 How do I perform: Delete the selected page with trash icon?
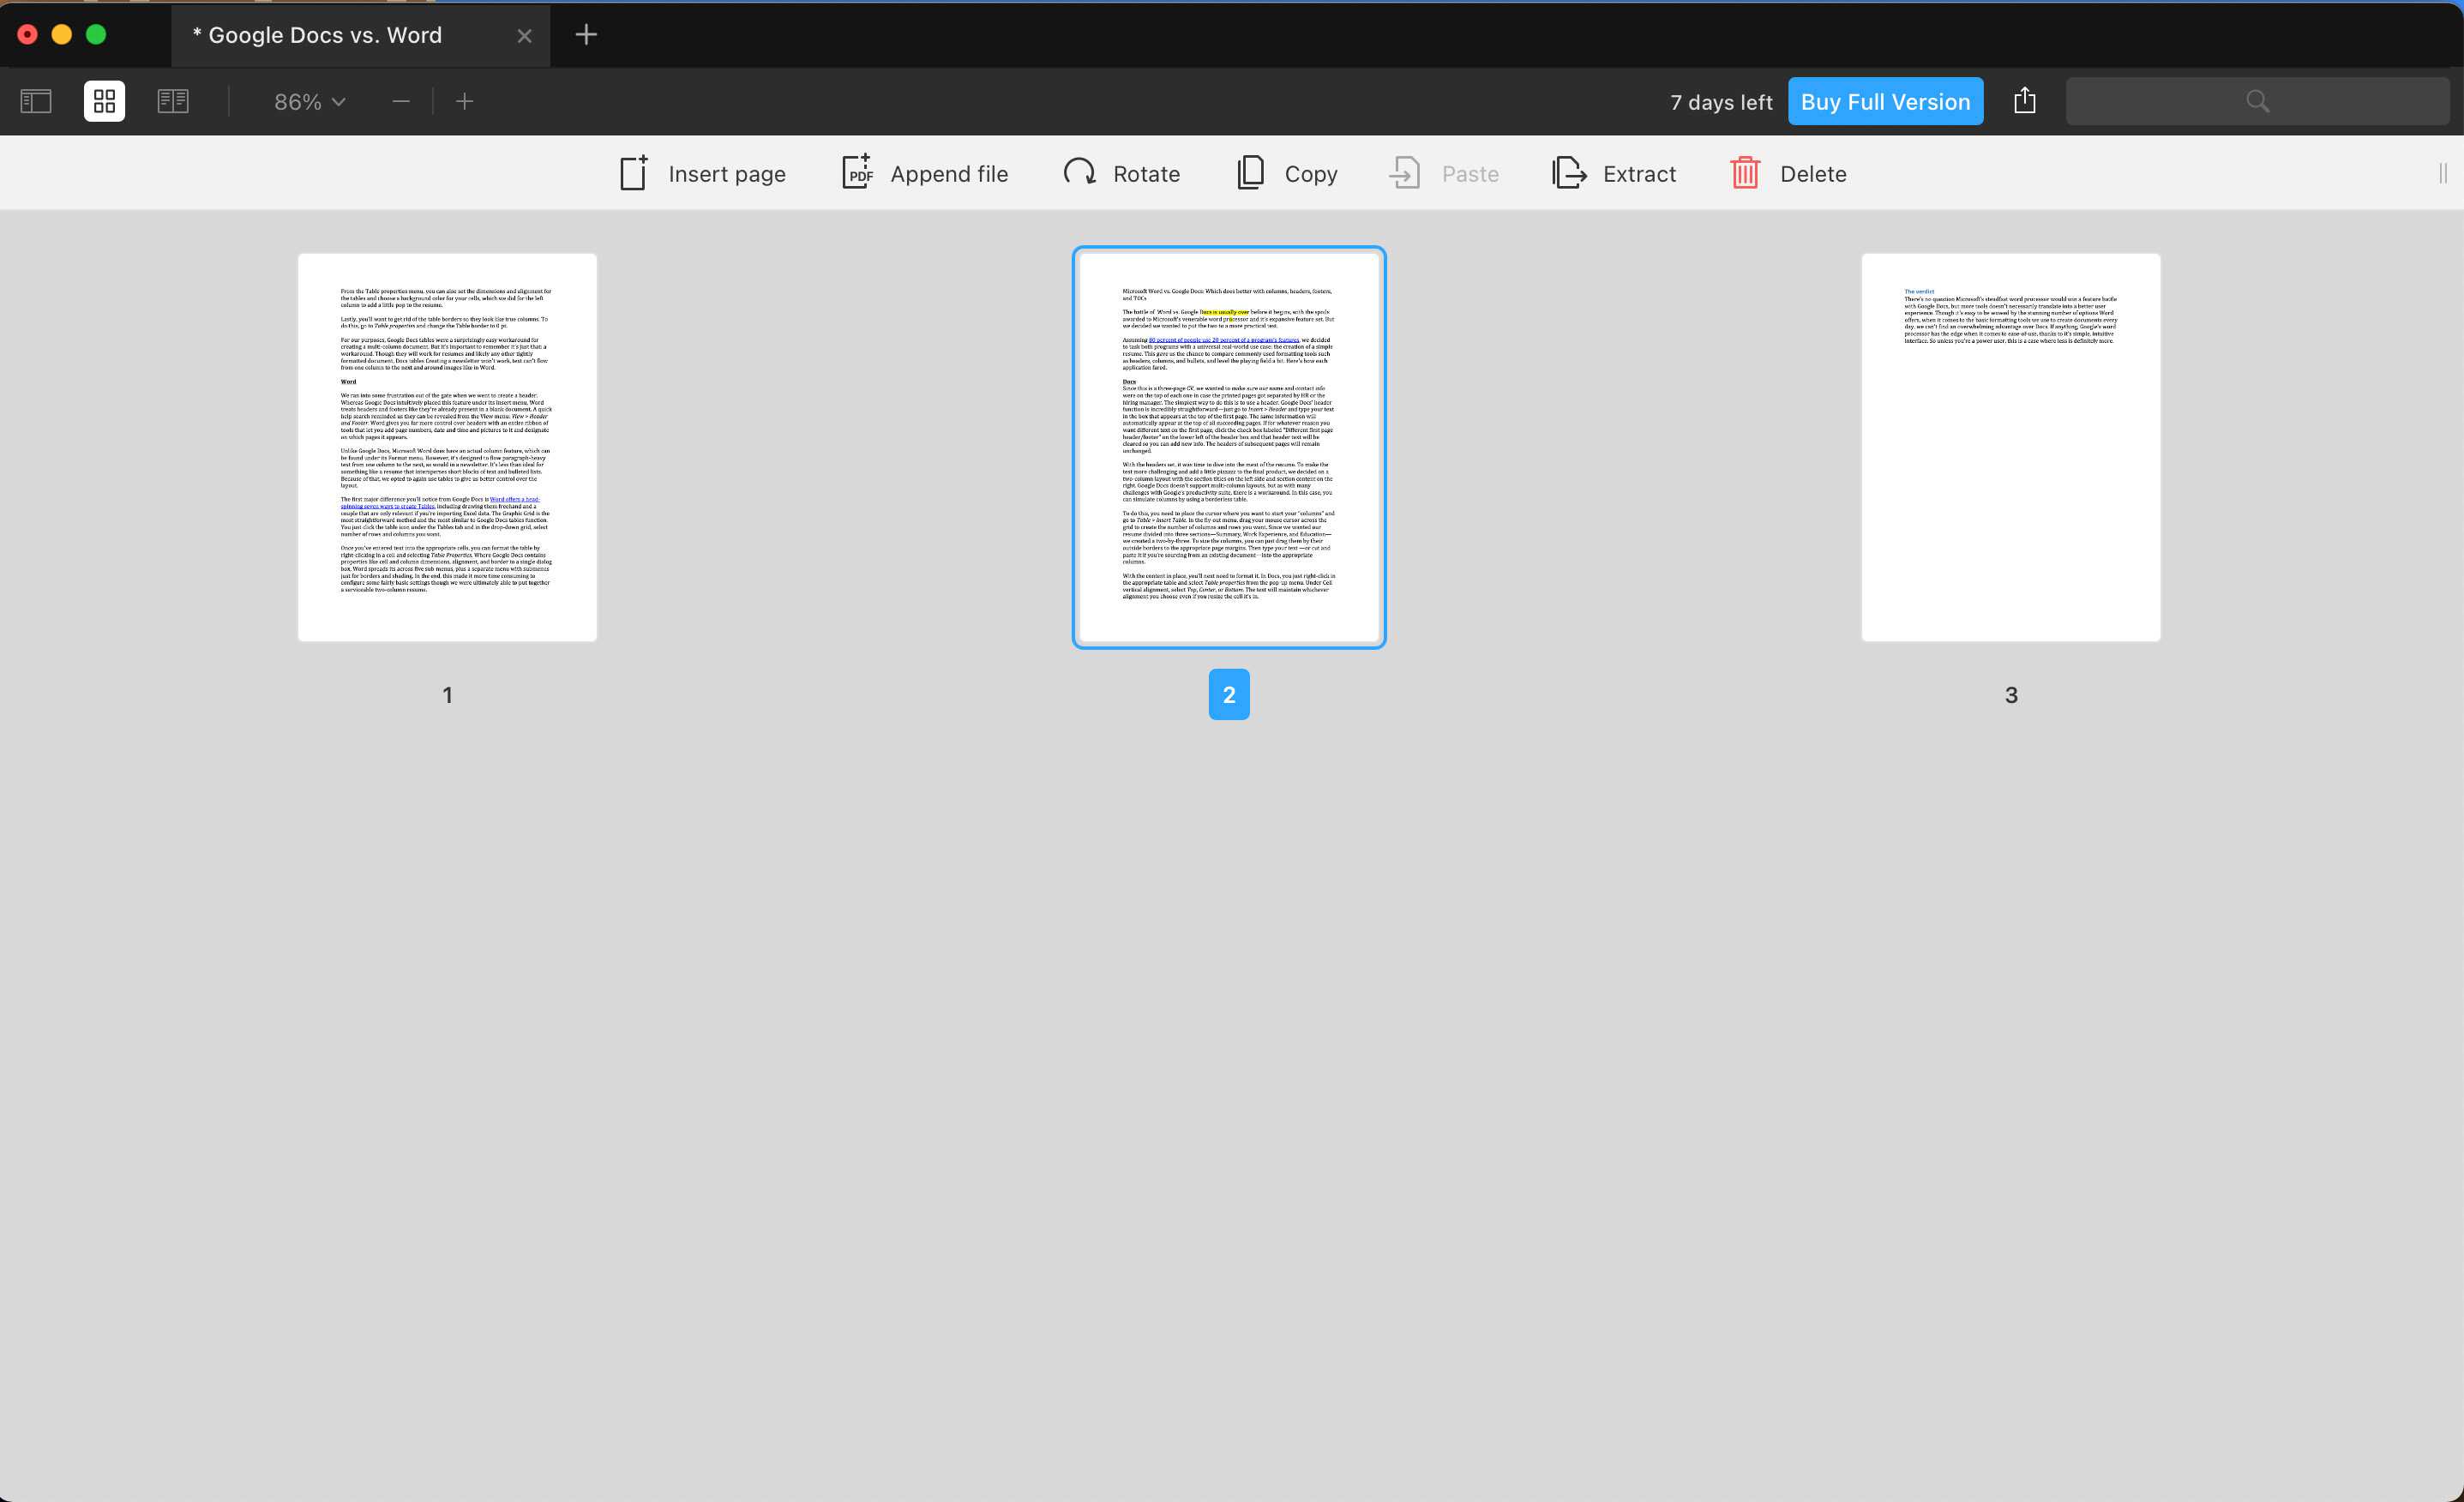pos(1745,173)
